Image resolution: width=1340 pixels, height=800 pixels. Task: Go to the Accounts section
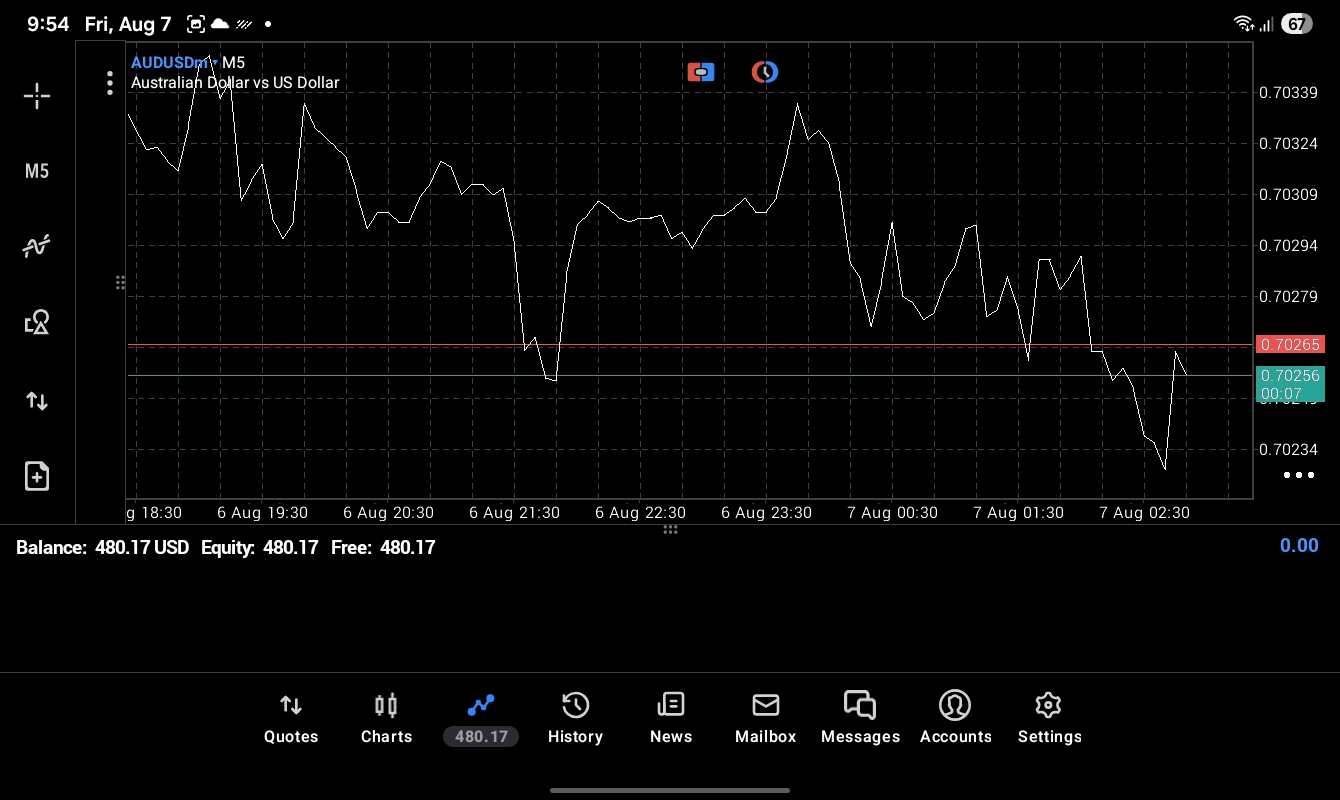pyautogui.click(x=955, y=719)
